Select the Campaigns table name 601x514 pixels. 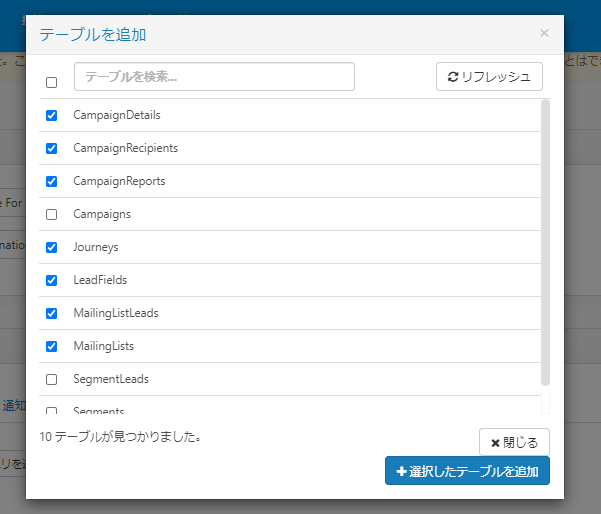click(x=102, y=214)
